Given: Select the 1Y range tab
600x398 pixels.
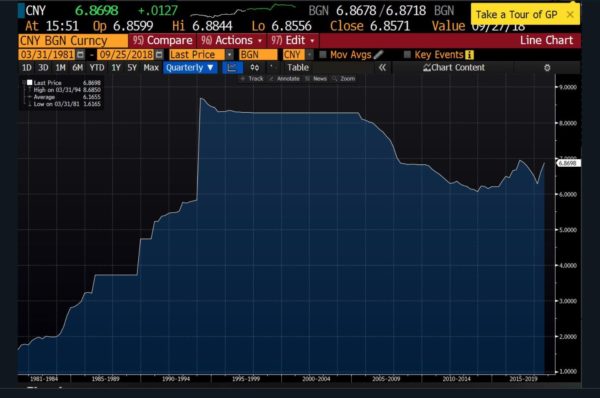Looking at the screenshot, I should [116, 68].
